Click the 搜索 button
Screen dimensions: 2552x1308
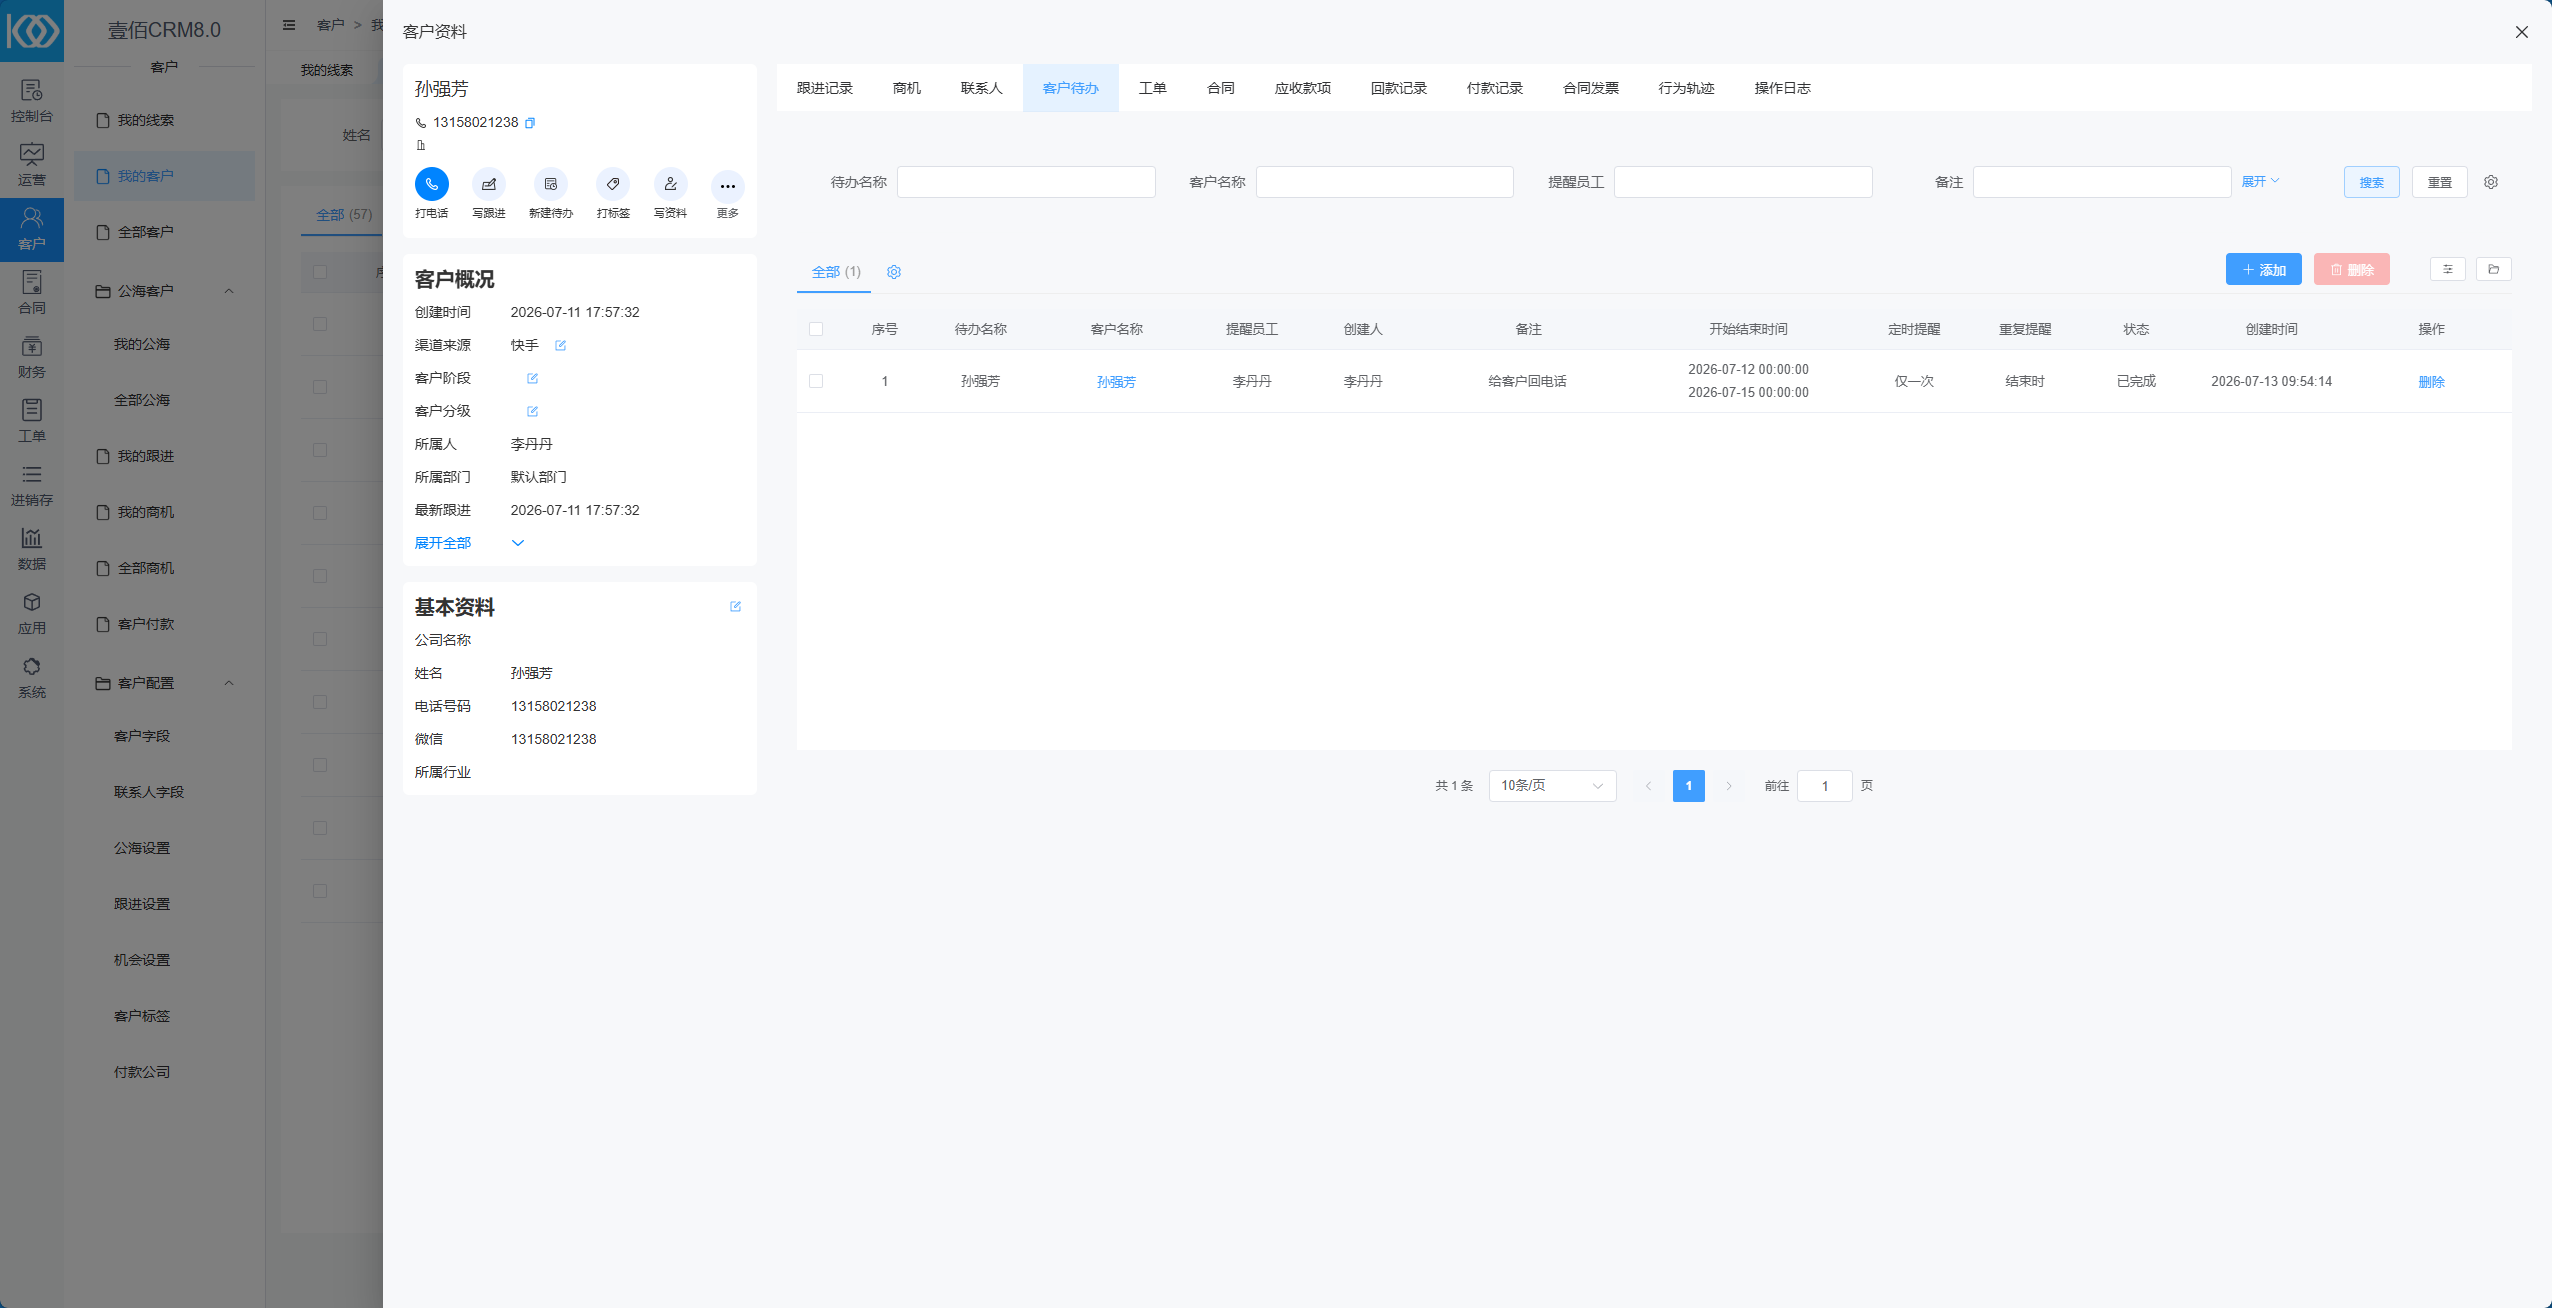[x=2372, y=182]
